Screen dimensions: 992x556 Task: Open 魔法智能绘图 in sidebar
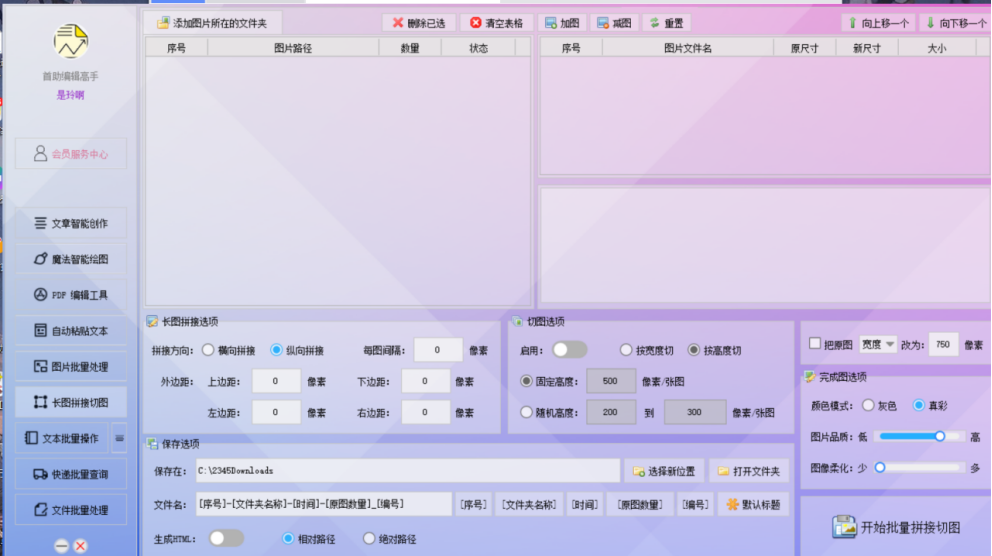pyautogui.click(x=71, y=259)
